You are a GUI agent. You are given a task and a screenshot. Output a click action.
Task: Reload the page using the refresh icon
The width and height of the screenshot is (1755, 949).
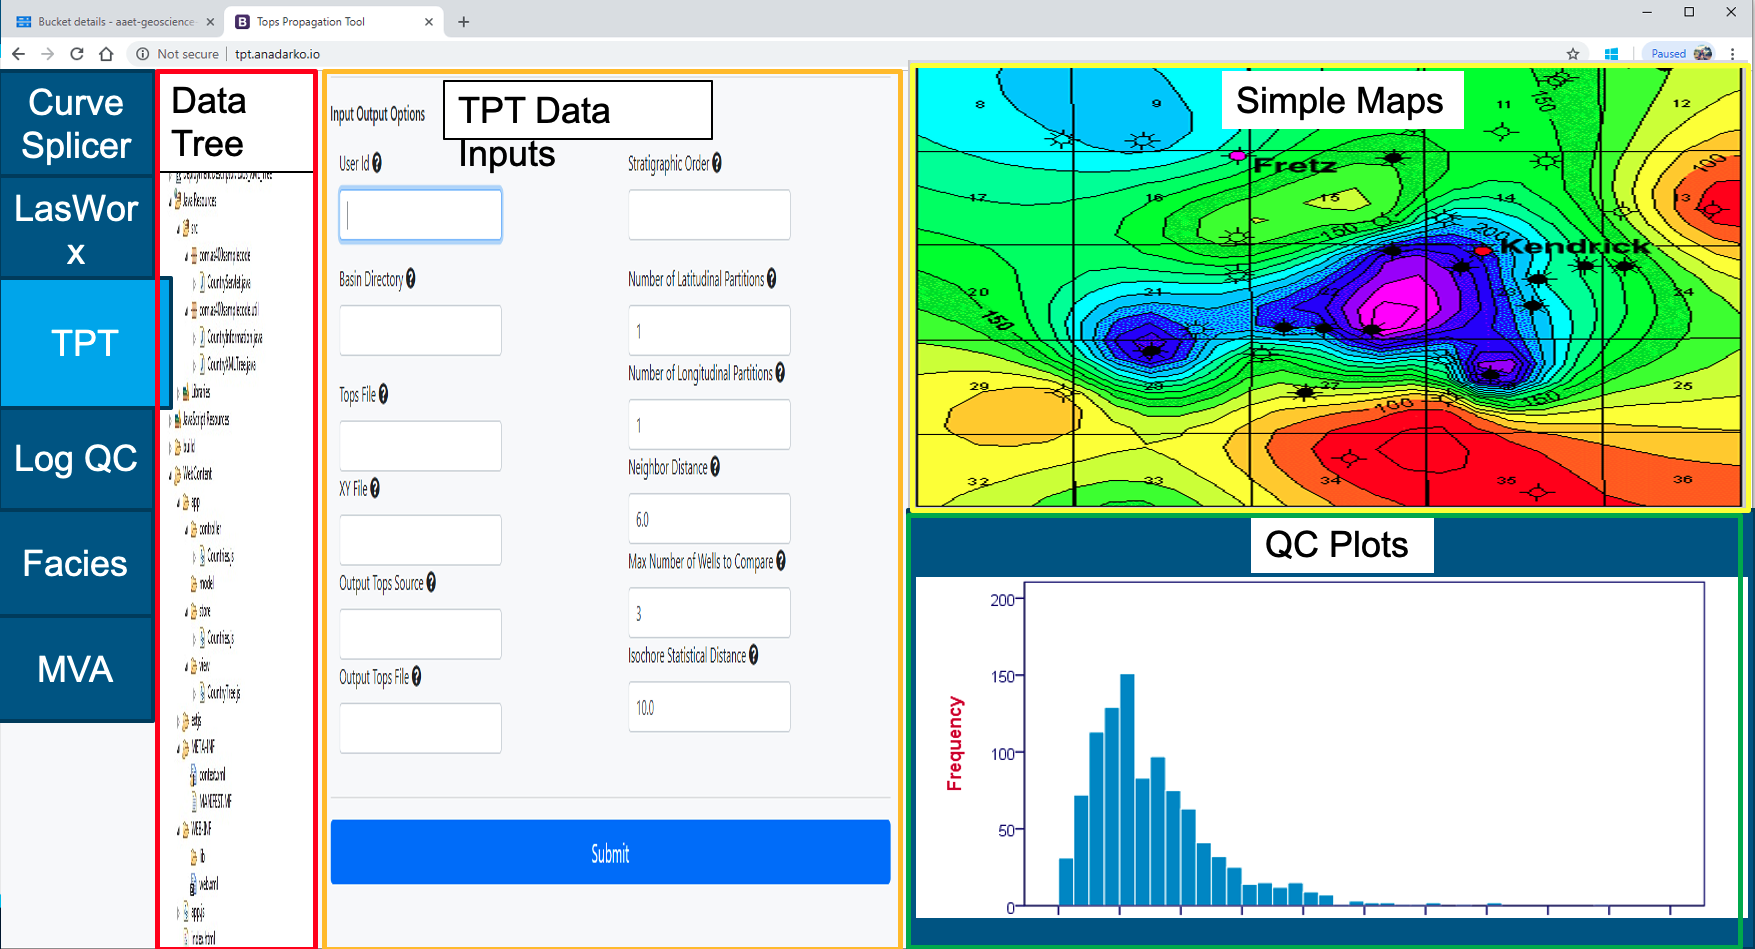(77, 54)
